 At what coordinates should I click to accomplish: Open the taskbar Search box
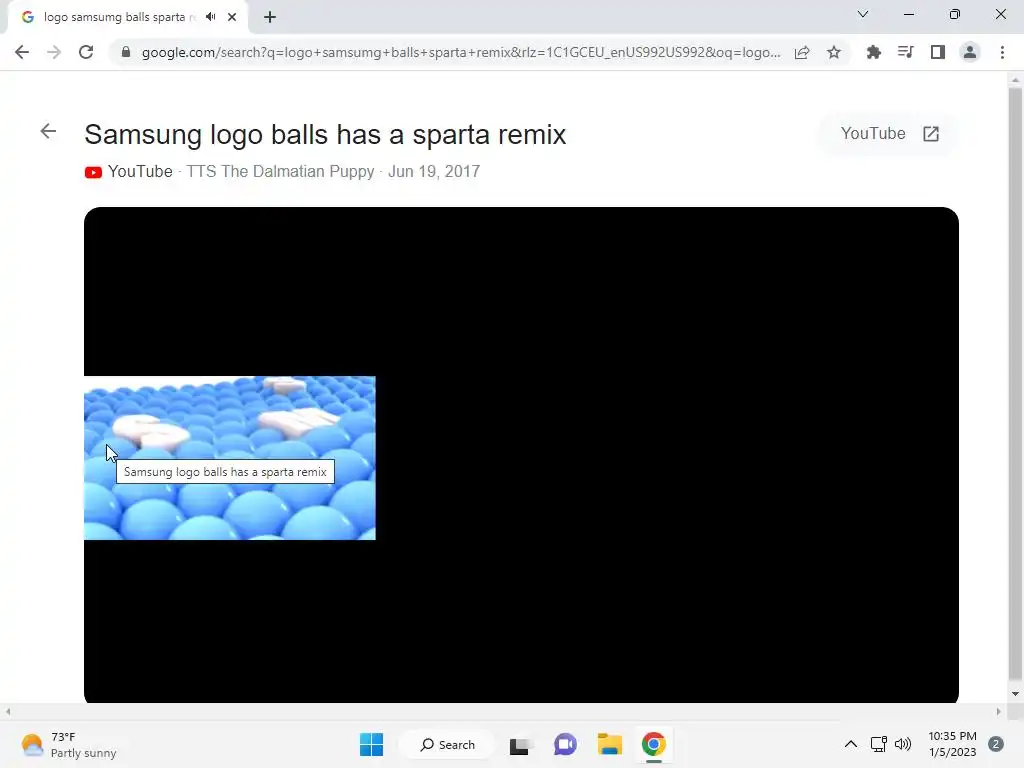click(448, 744)
